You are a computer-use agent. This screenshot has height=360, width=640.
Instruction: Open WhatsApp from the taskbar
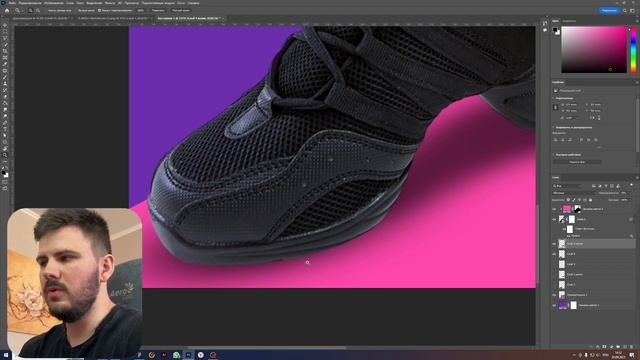point(176,355)
